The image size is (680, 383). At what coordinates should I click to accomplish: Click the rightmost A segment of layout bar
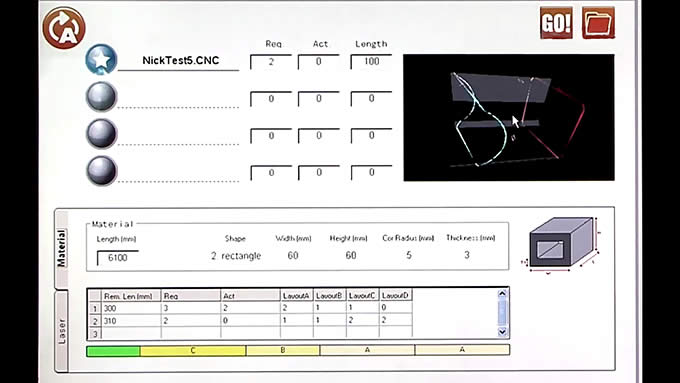pyautogui.click(x=462, y=350)
